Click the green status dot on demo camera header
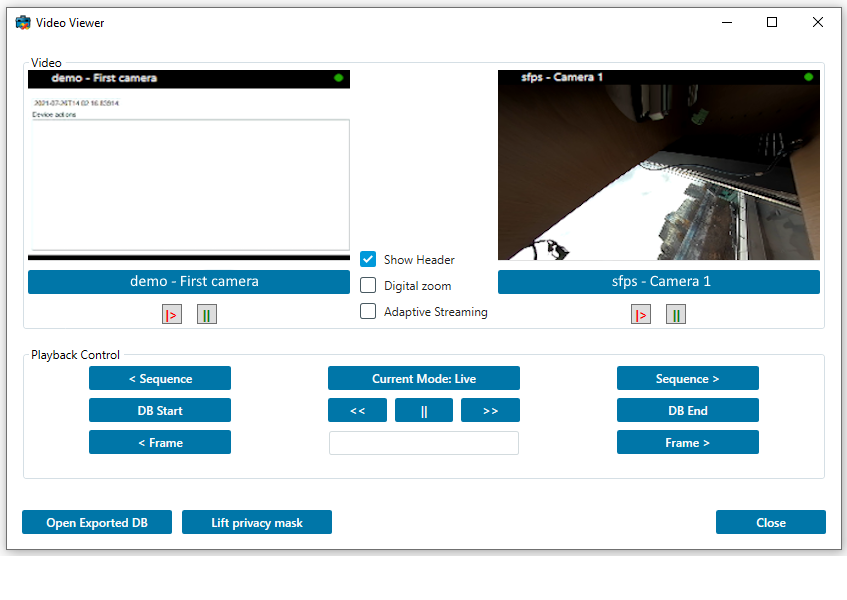The height and width of the screenshot is (600, 847). tap(340, 78)
